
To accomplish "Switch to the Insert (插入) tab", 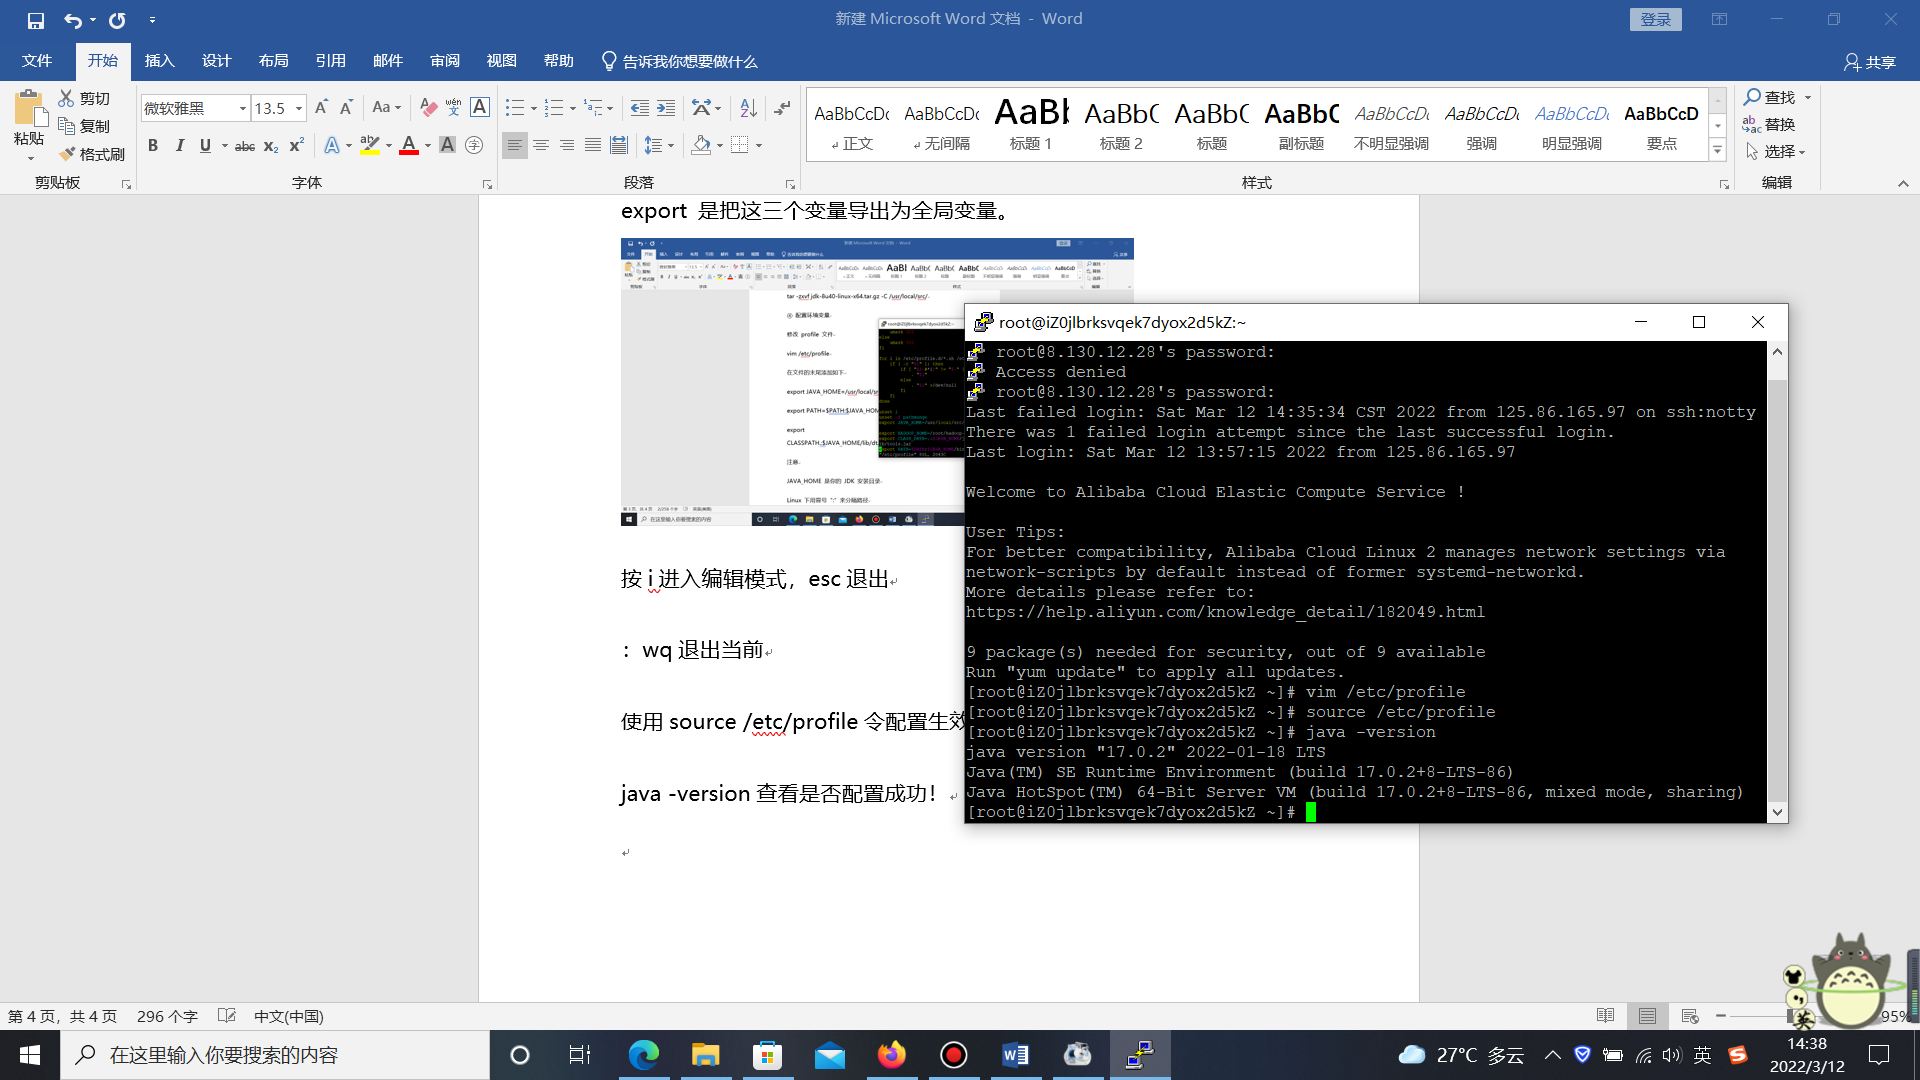I will (x=160, y=61).
